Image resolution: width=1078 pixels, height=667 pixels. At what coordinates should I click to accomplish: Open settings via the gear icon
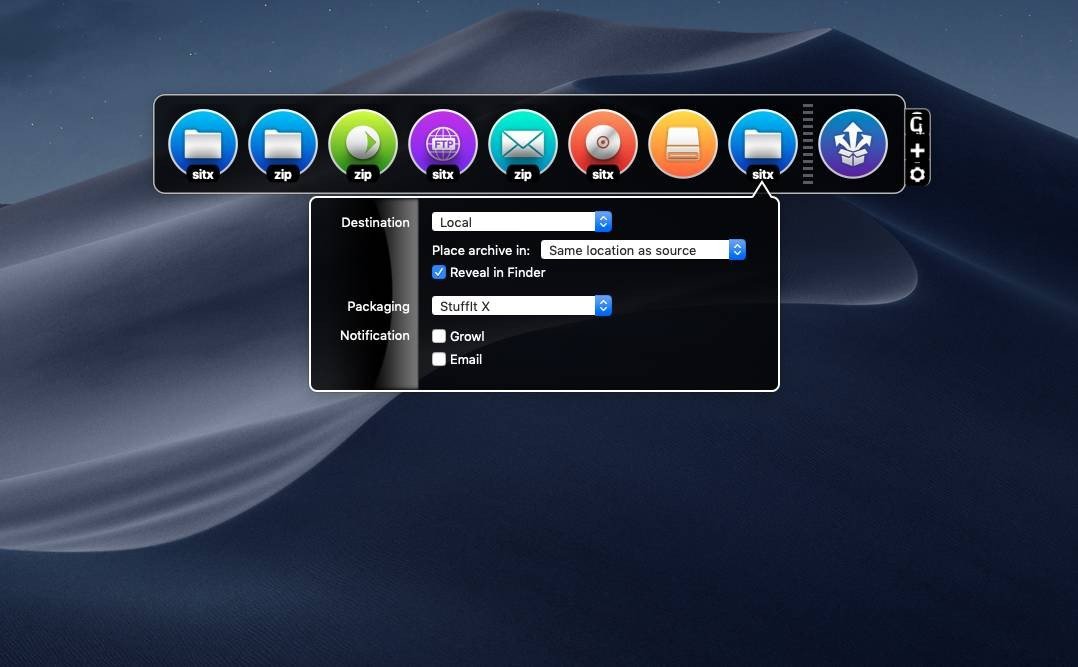point(917,175)
